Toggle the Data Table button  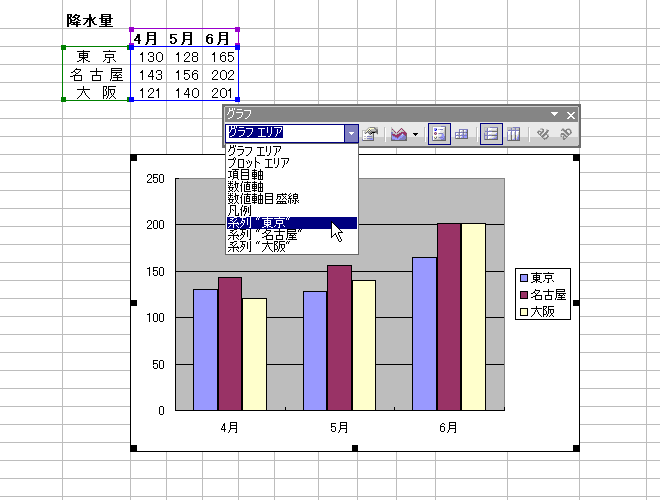point(461,134)
